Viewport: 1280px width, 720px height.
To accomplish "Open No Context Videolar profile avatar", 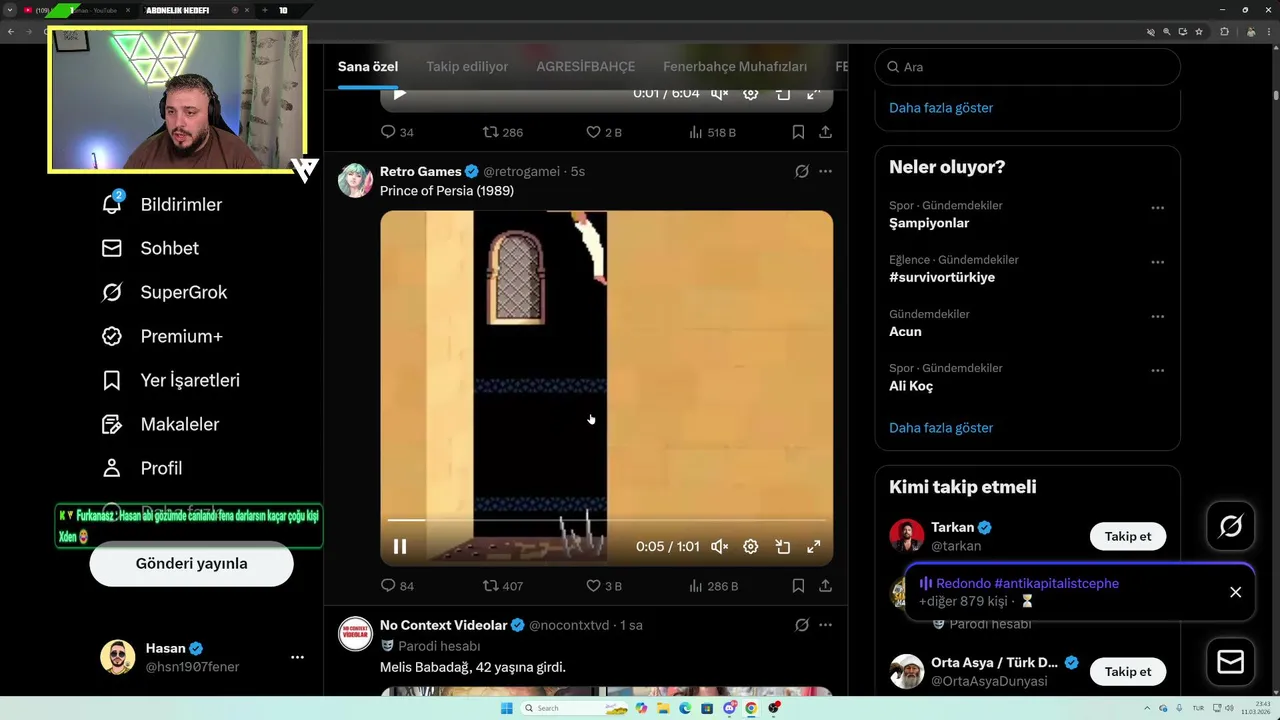I will point(355,634).
